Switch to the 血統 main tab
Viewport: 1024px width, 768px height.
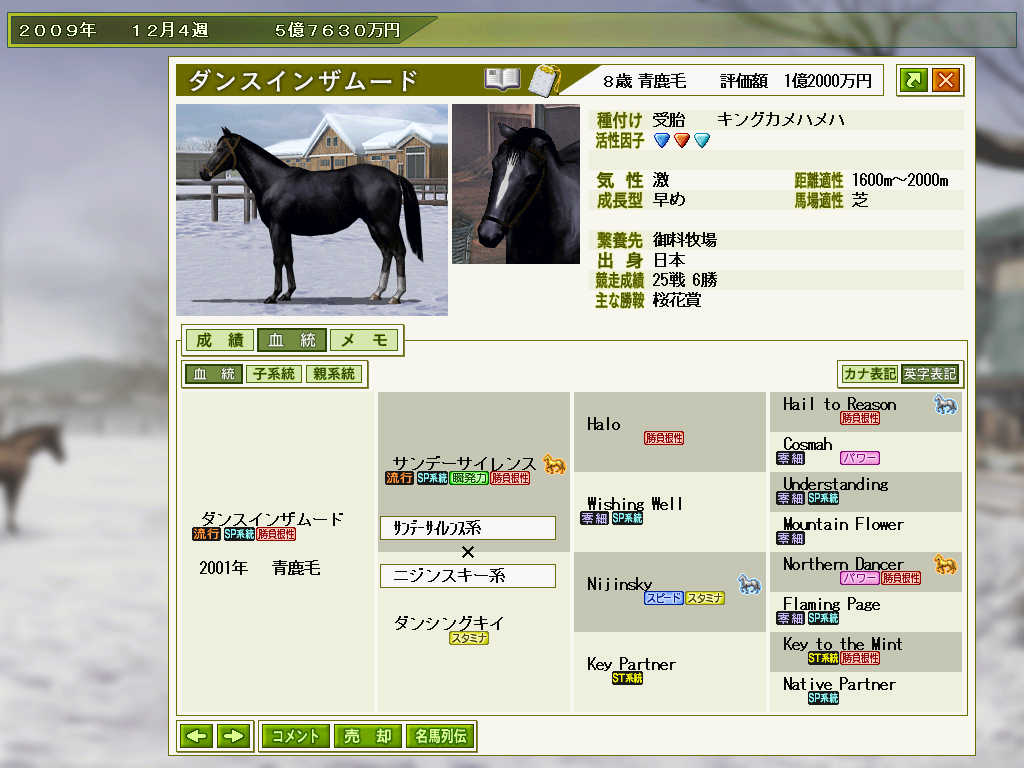291,340
